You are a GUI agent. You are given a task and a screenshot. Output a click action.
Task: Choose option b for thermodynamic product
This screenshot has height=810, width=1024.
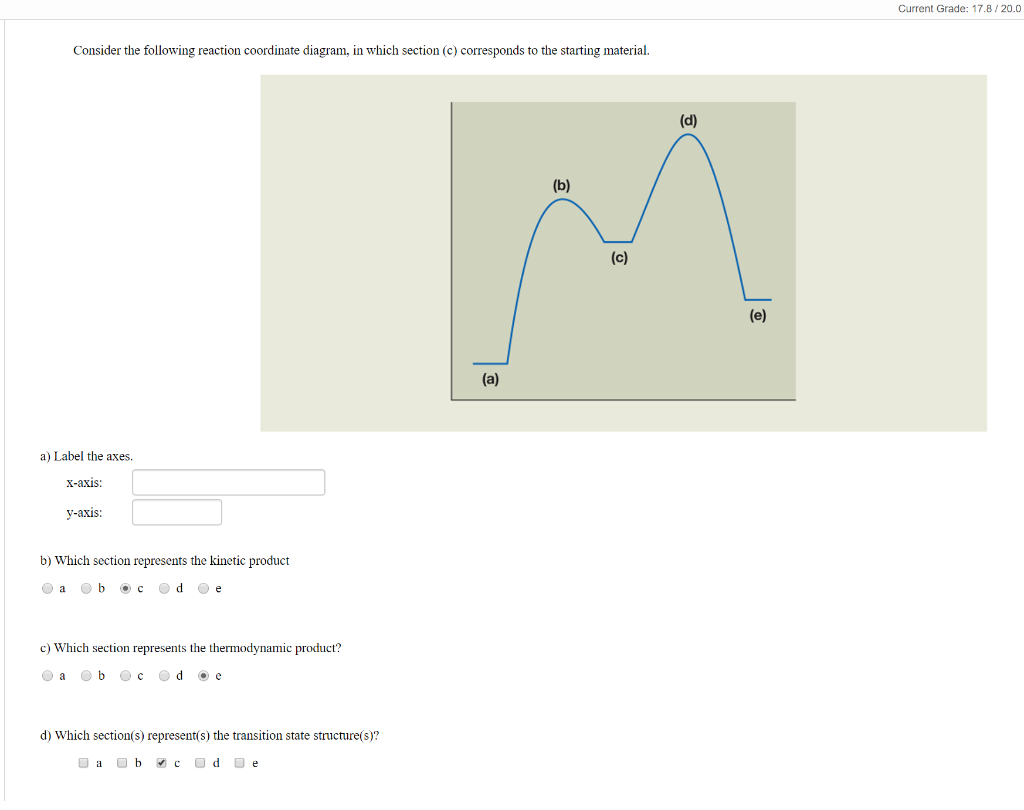(86, 675)
